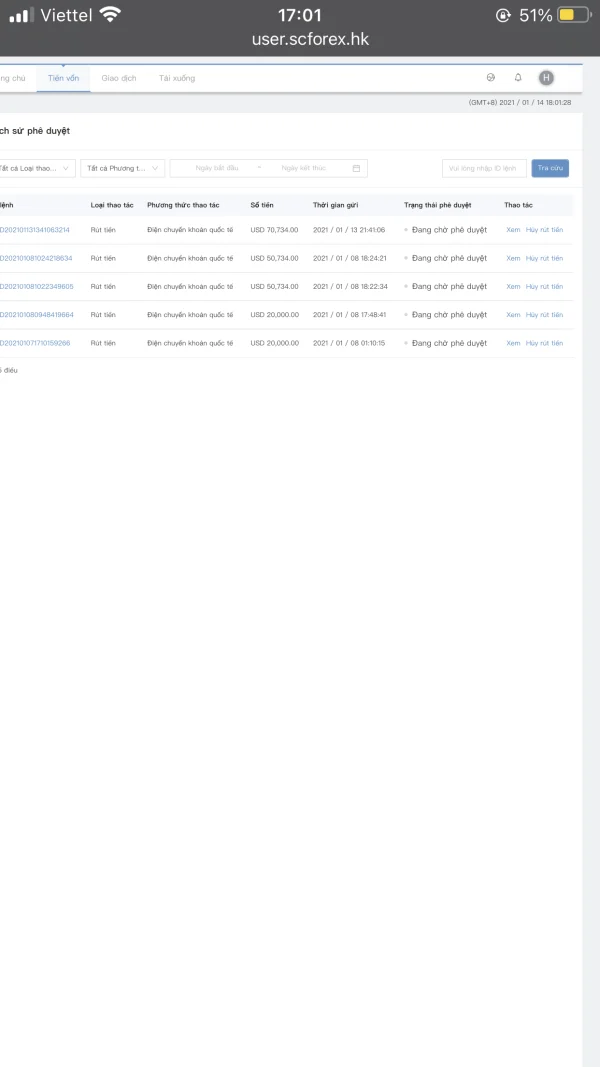Tap the cellular signal bars icon
This screenshot has height=1067, width=600.
(21, 15)
